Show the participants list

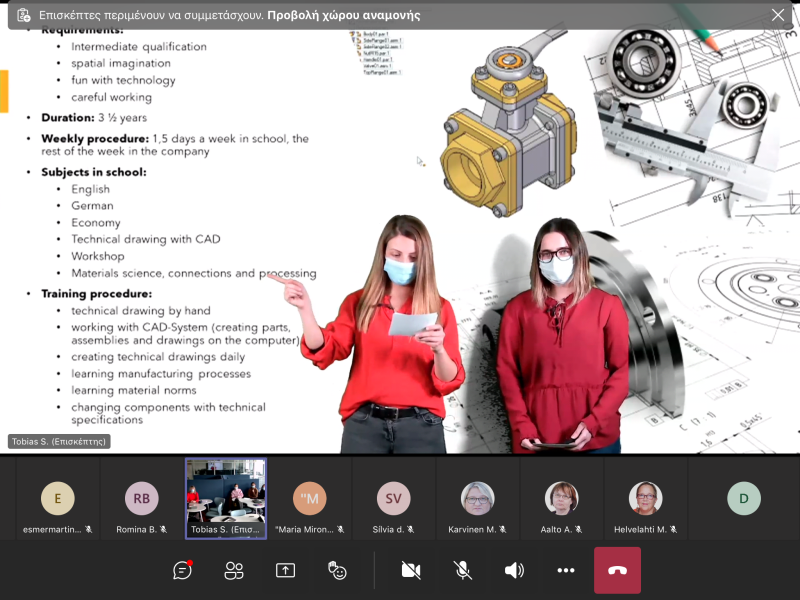(234, 570)
